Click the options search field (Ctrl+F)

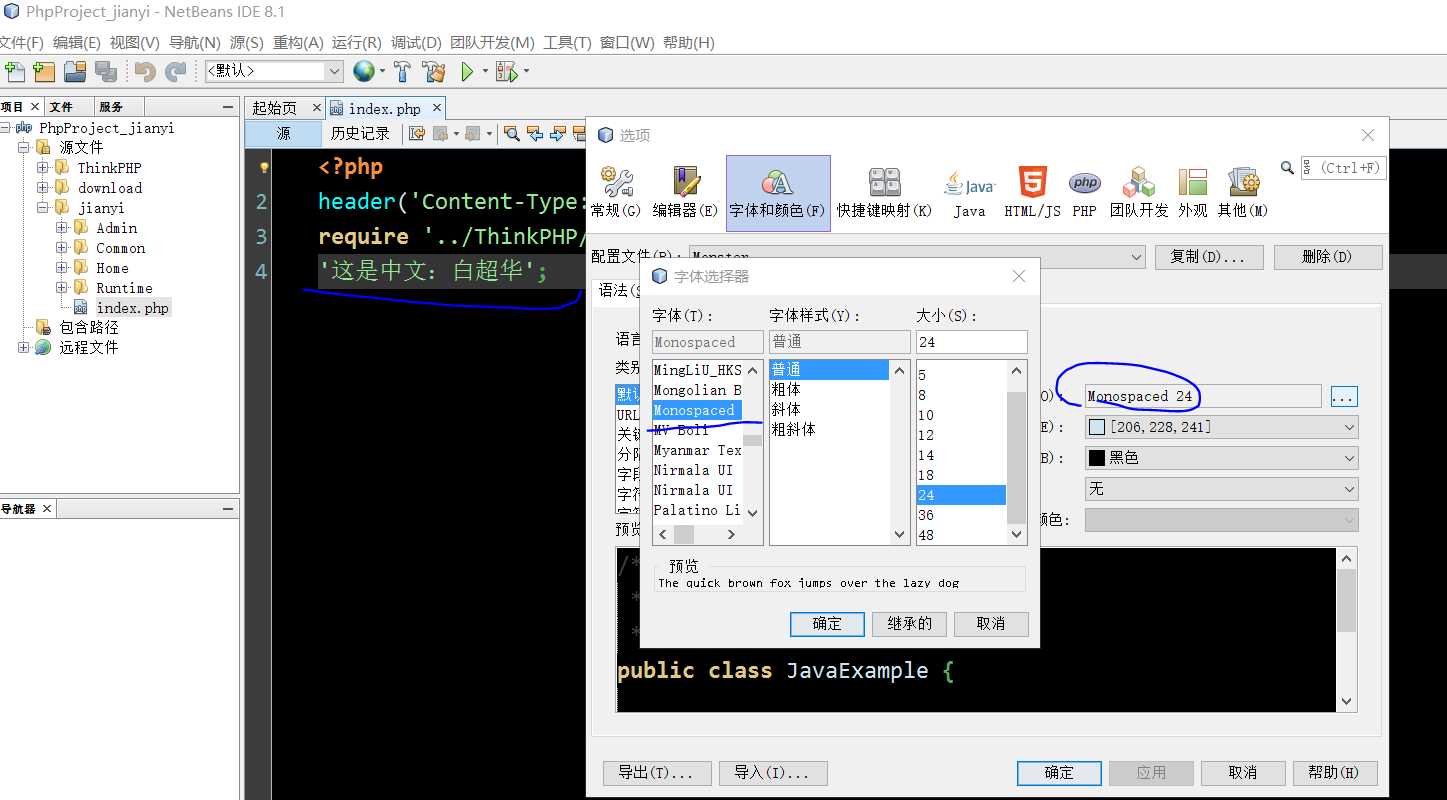(1343, 168)
